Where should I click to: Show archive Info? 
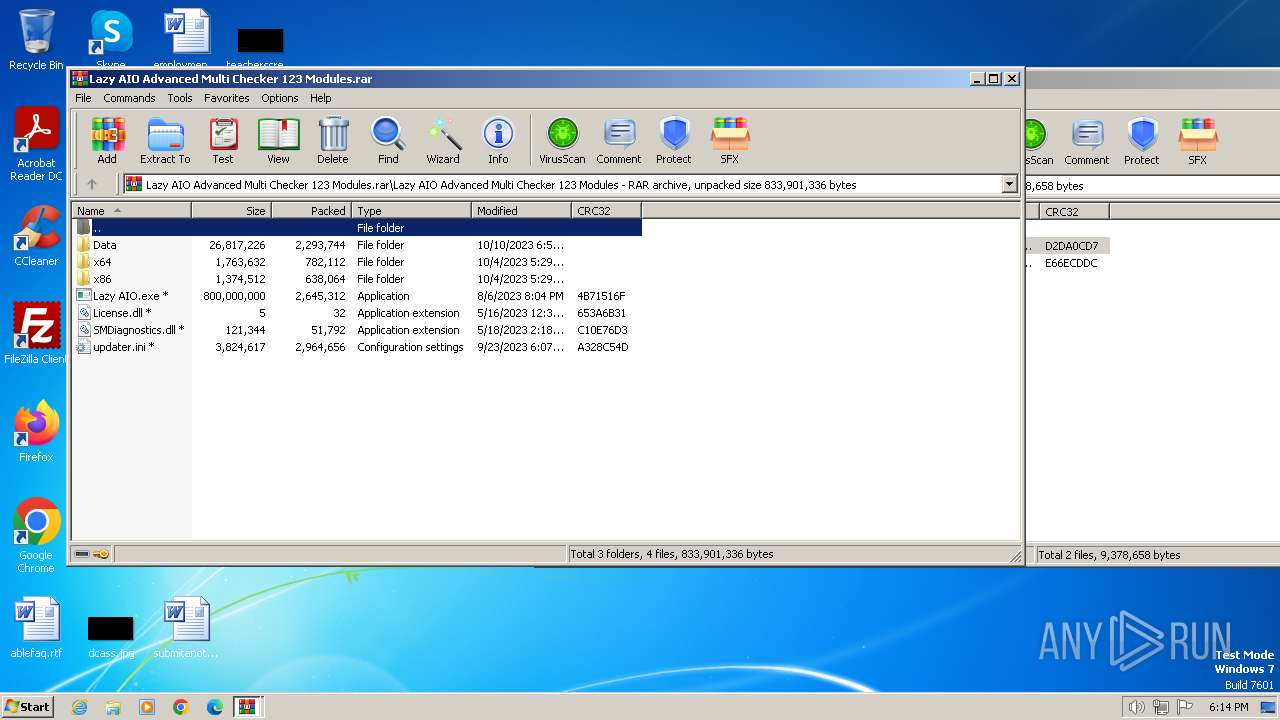pyautogui.click(x=498, y=140)
